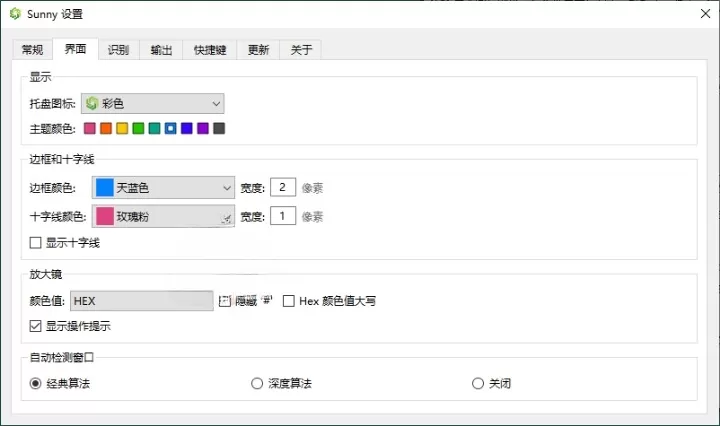
Task: Close the Sunny 设置 window
Action: 705,14
